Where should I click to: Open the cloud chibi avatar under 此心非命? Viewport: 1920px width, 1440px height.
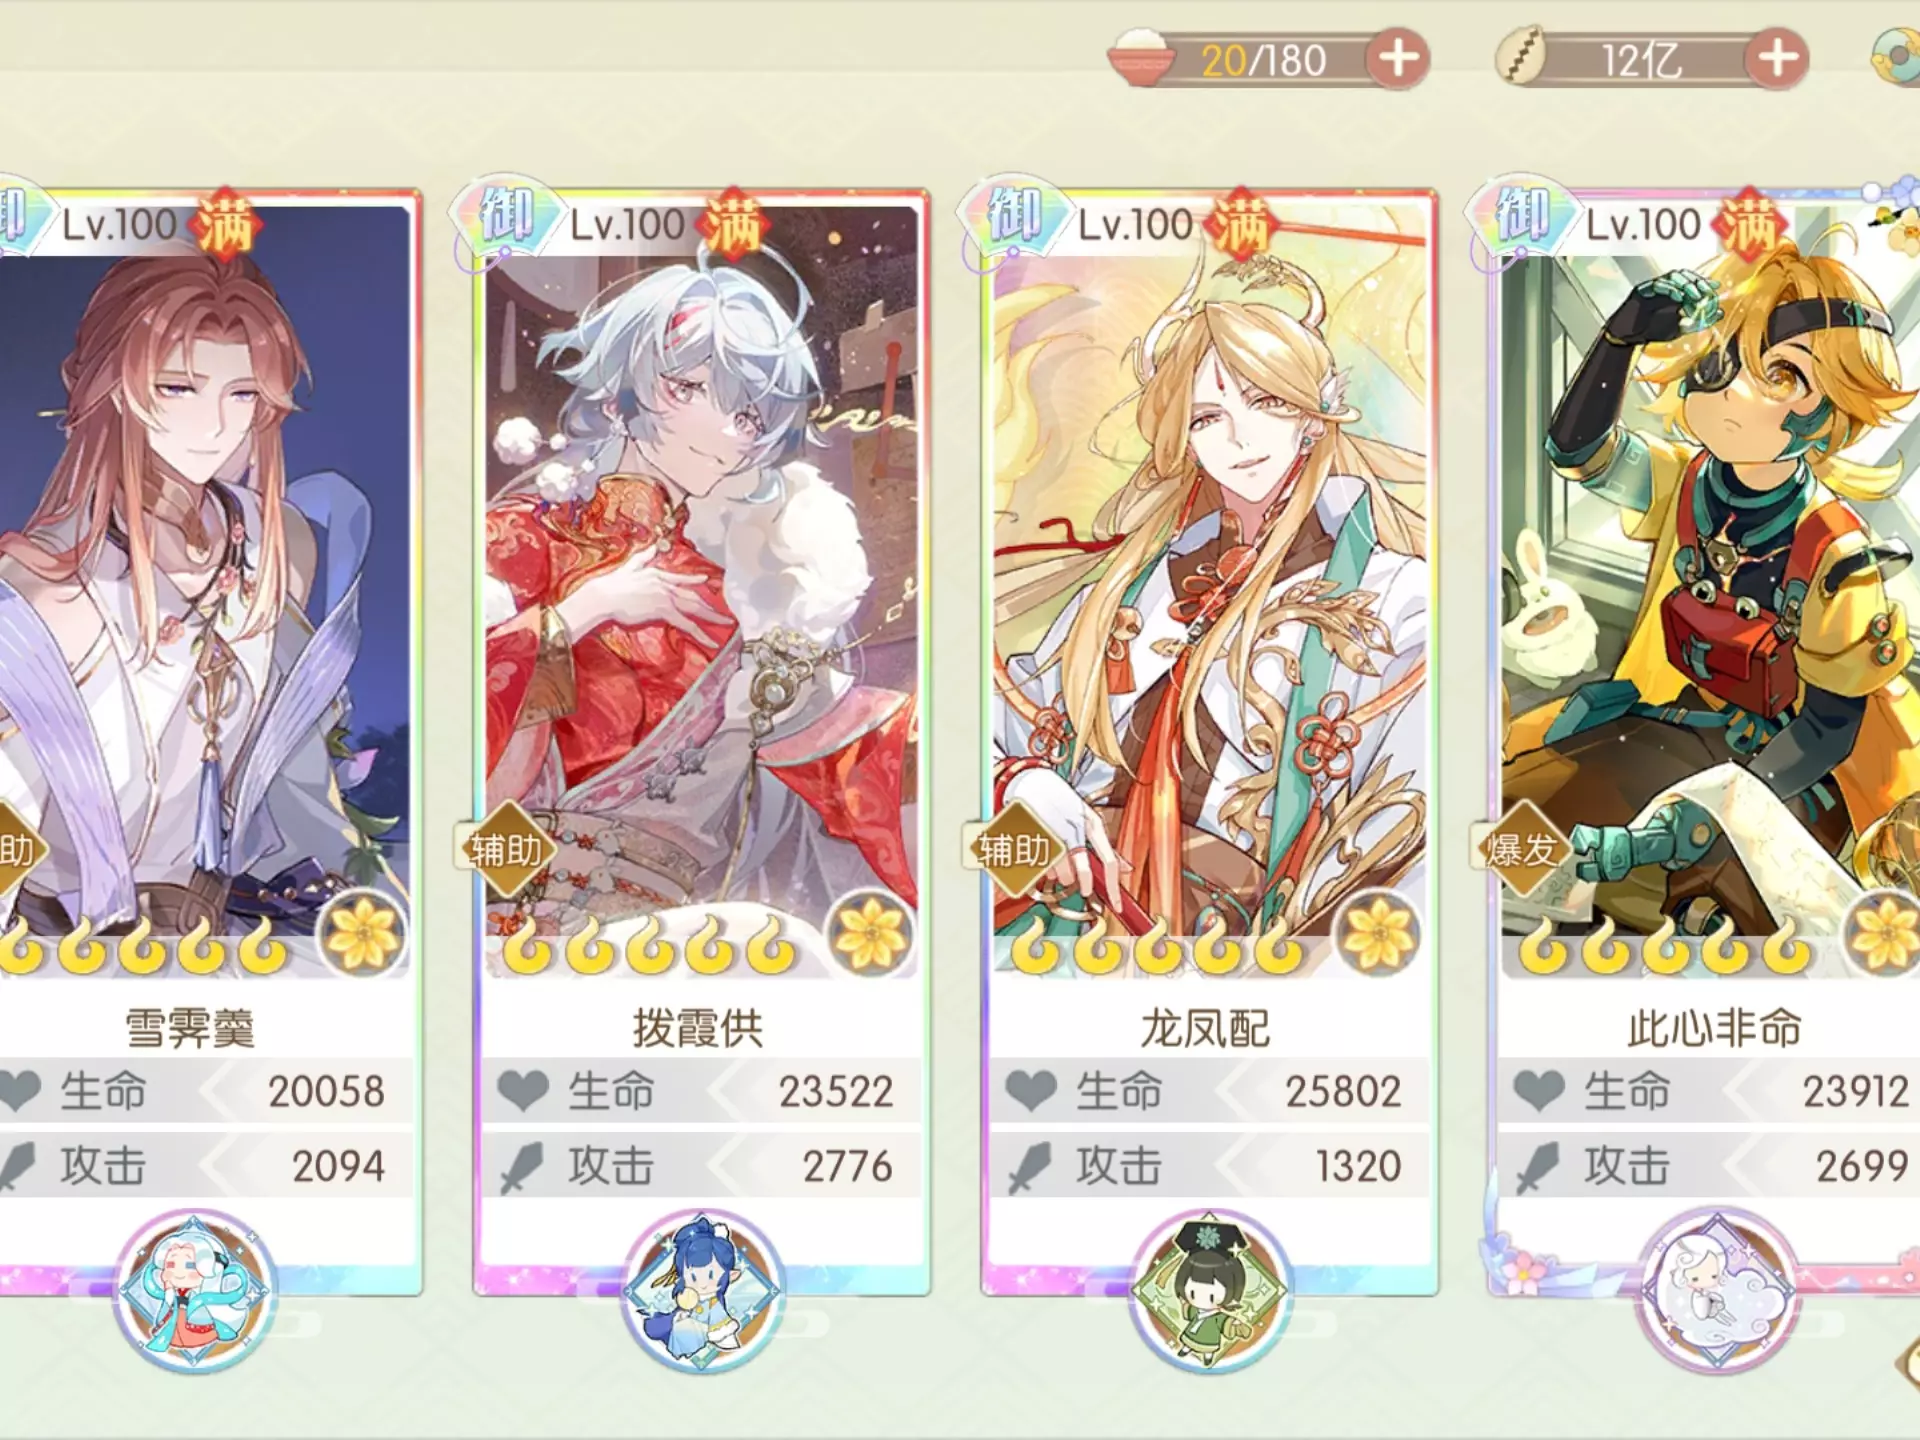pos(1718,1290)
